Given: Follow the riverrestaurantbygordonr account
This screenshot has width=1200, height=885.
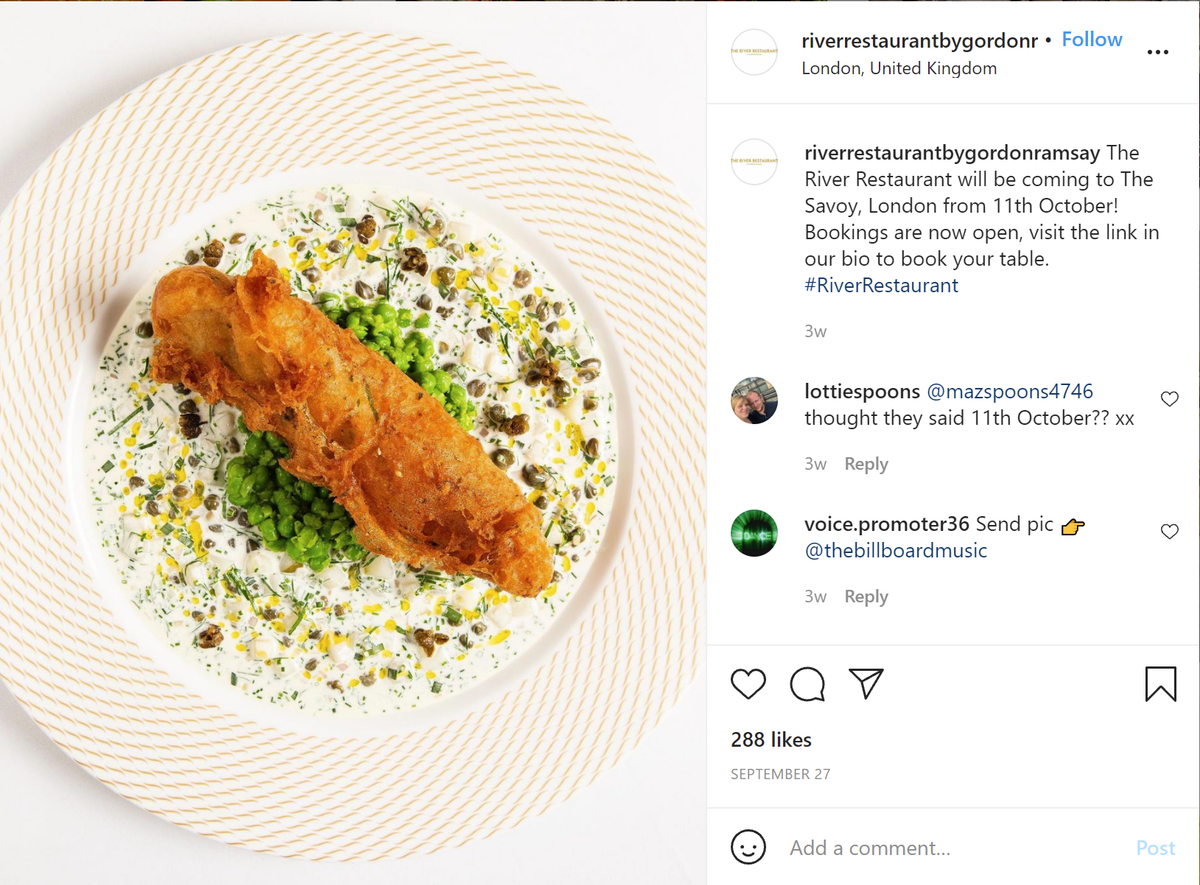Looking at the screenshot, I should (x=1092, y=39).
